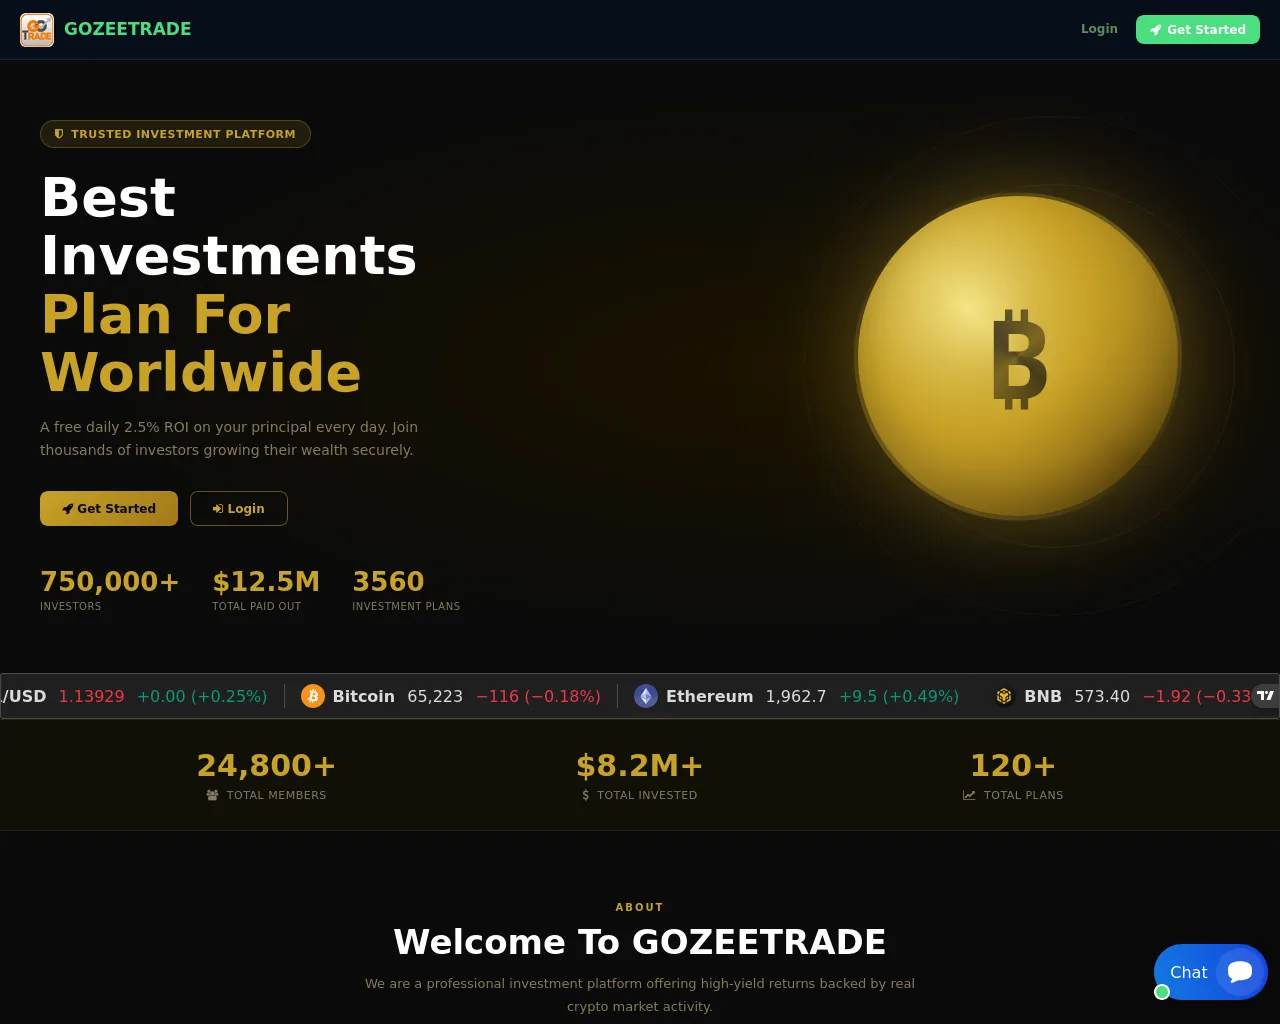Click the green Get Started header button
The image size is (1280, 1024).
tap(1198, 29)
